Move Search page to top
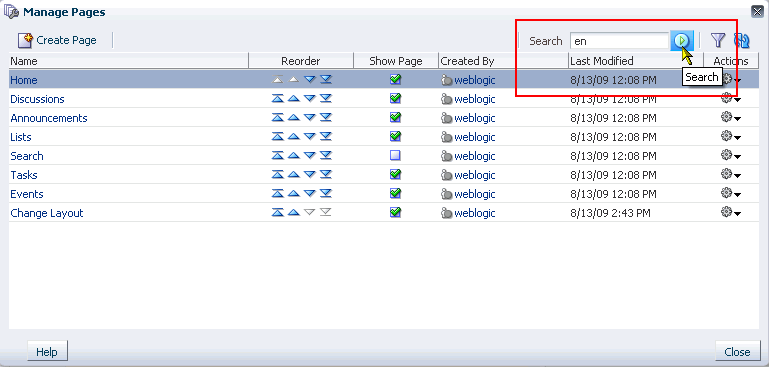 278,155
